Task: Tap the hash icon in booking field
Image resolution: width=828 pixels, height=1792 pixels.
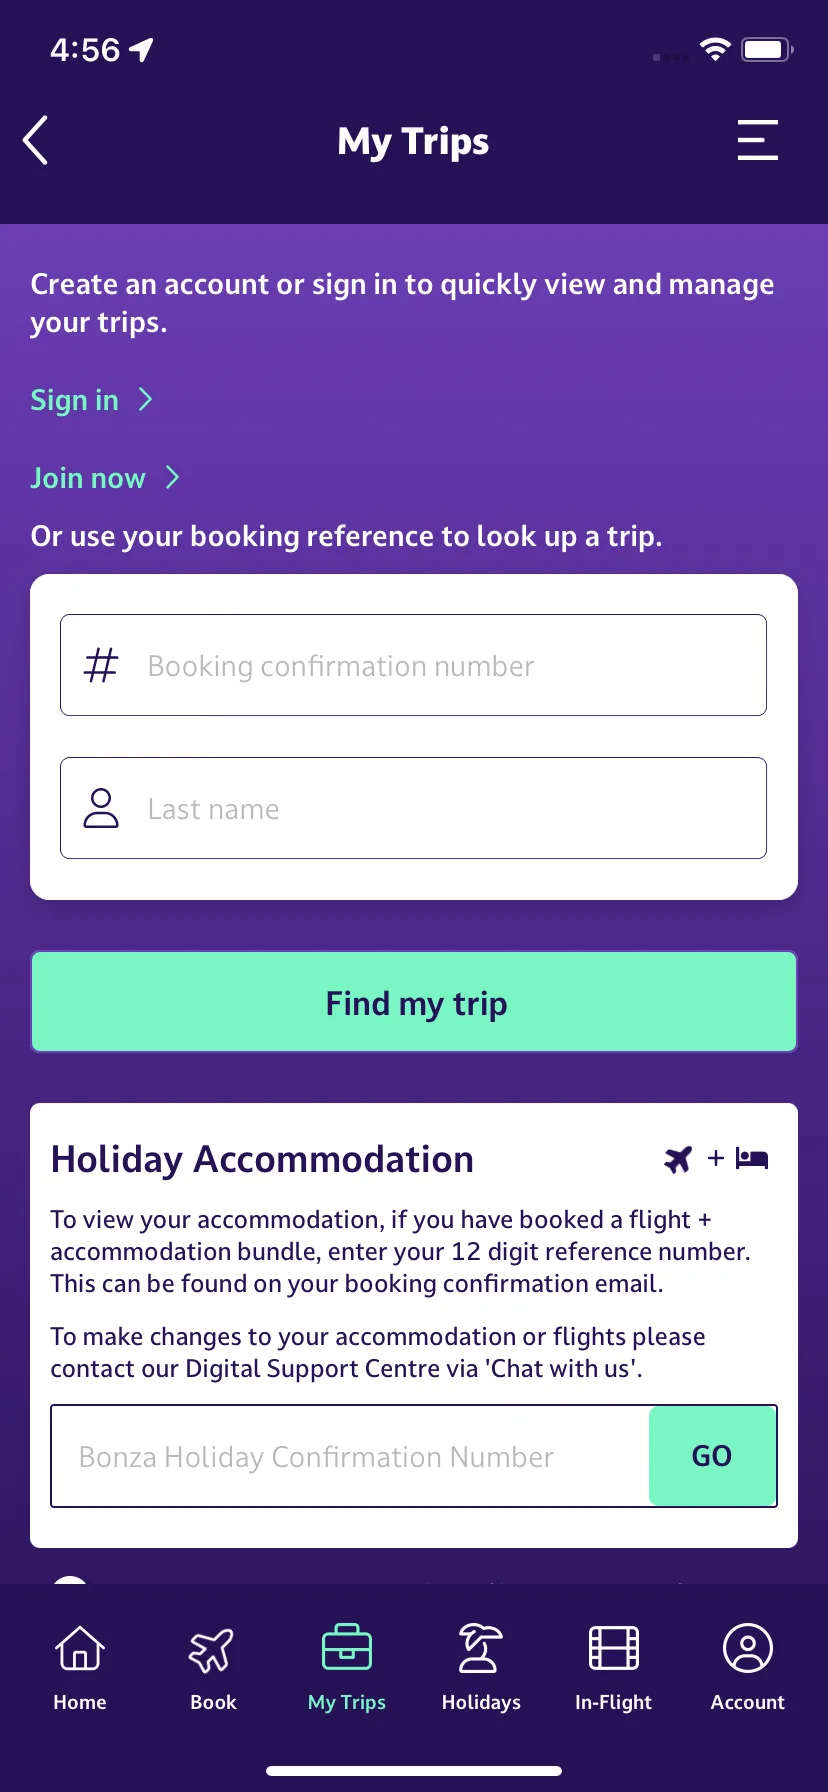Action: pyautogui.click(x=101, y=665)
